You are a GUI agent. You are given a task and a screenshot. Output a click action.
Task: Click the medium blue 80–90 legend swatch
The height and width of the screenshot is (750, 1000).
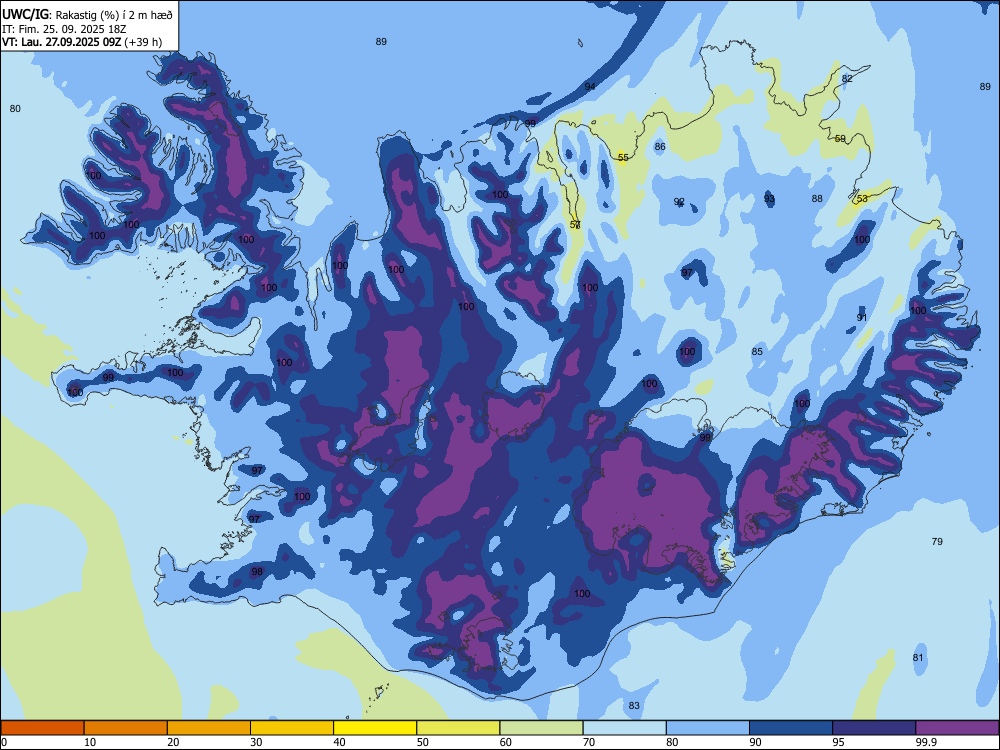pyautogui.click(x=708, y=728)
